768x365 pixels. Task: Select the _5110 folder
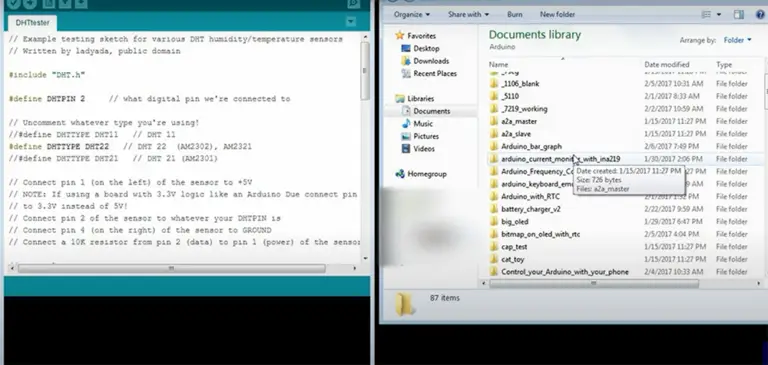[x=510, y=96]
